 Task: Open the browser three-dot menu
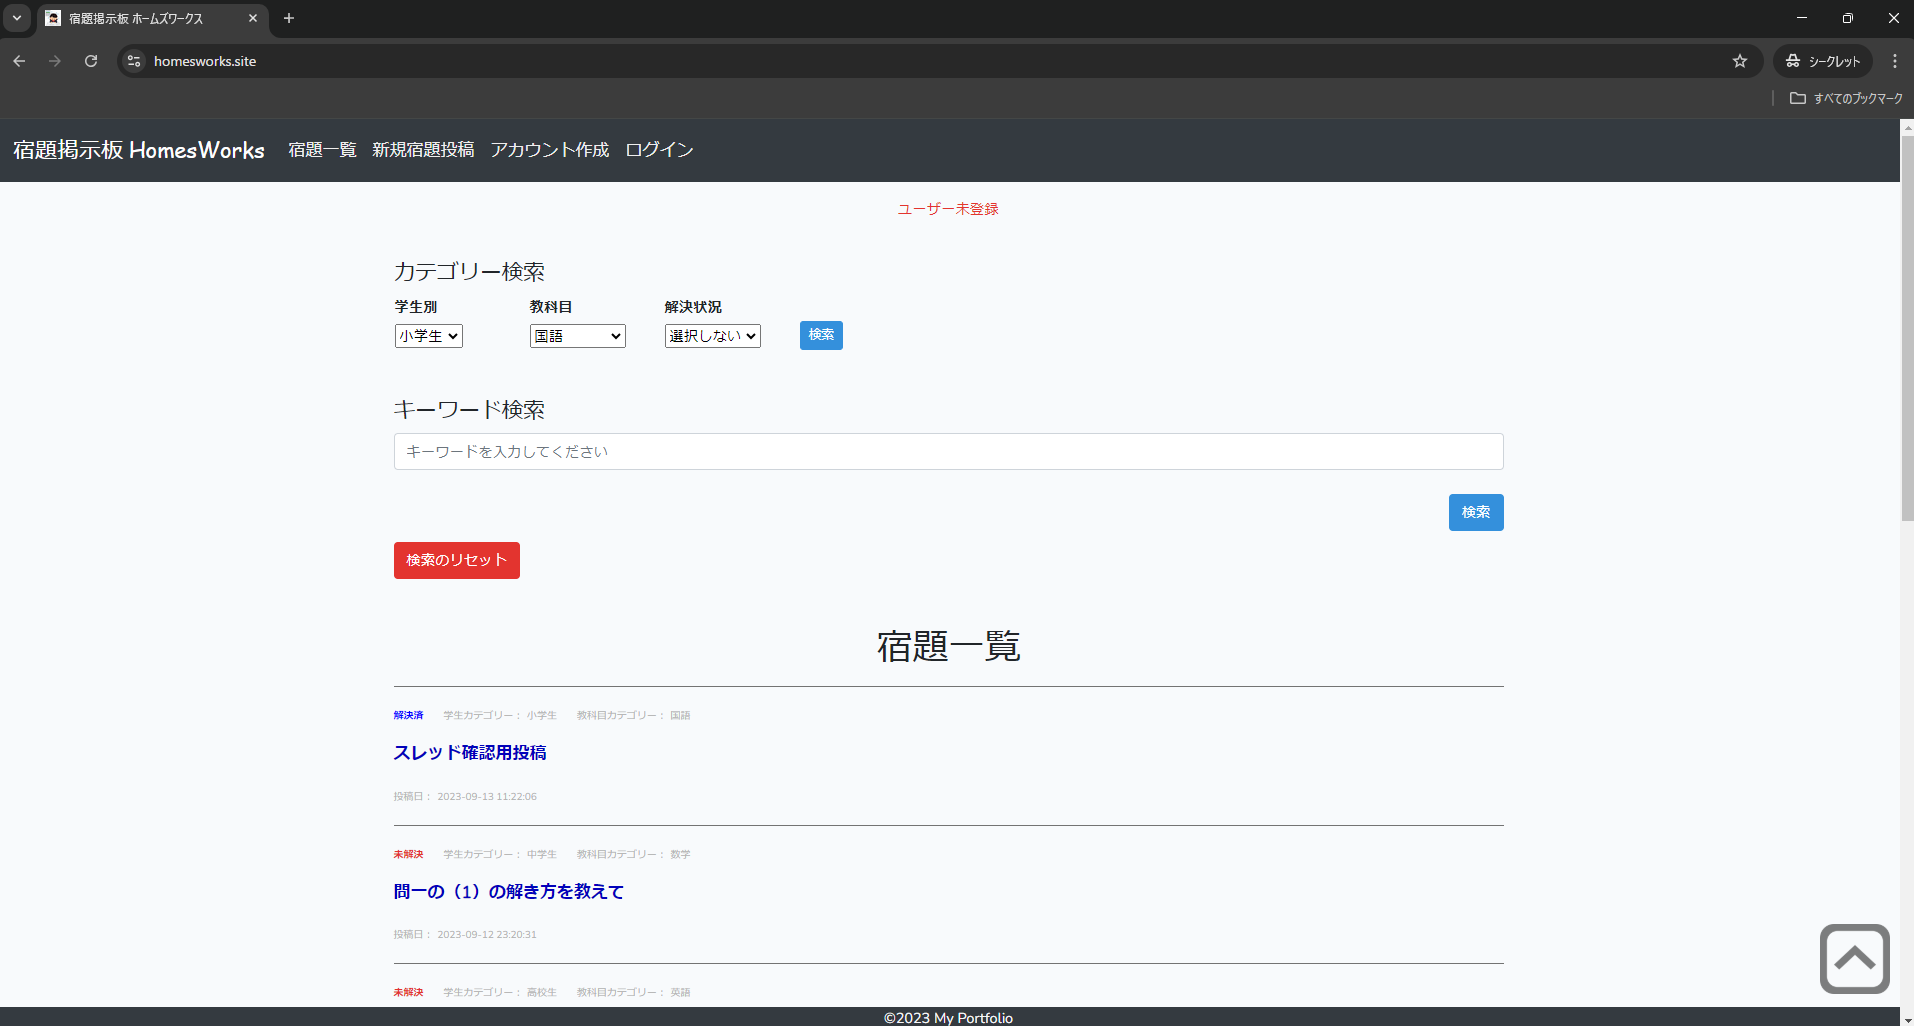coord(1894,61)
